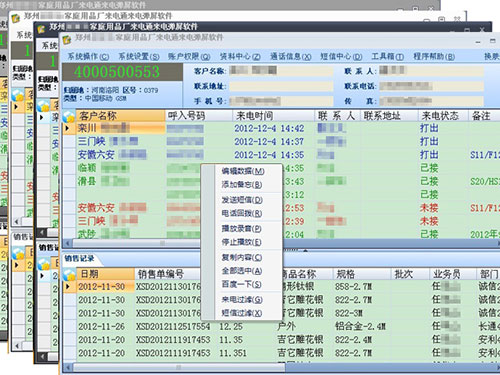500x375 pixels.
Task: Select 百度一下(S) in the context menu
Action: coord(242,284)
